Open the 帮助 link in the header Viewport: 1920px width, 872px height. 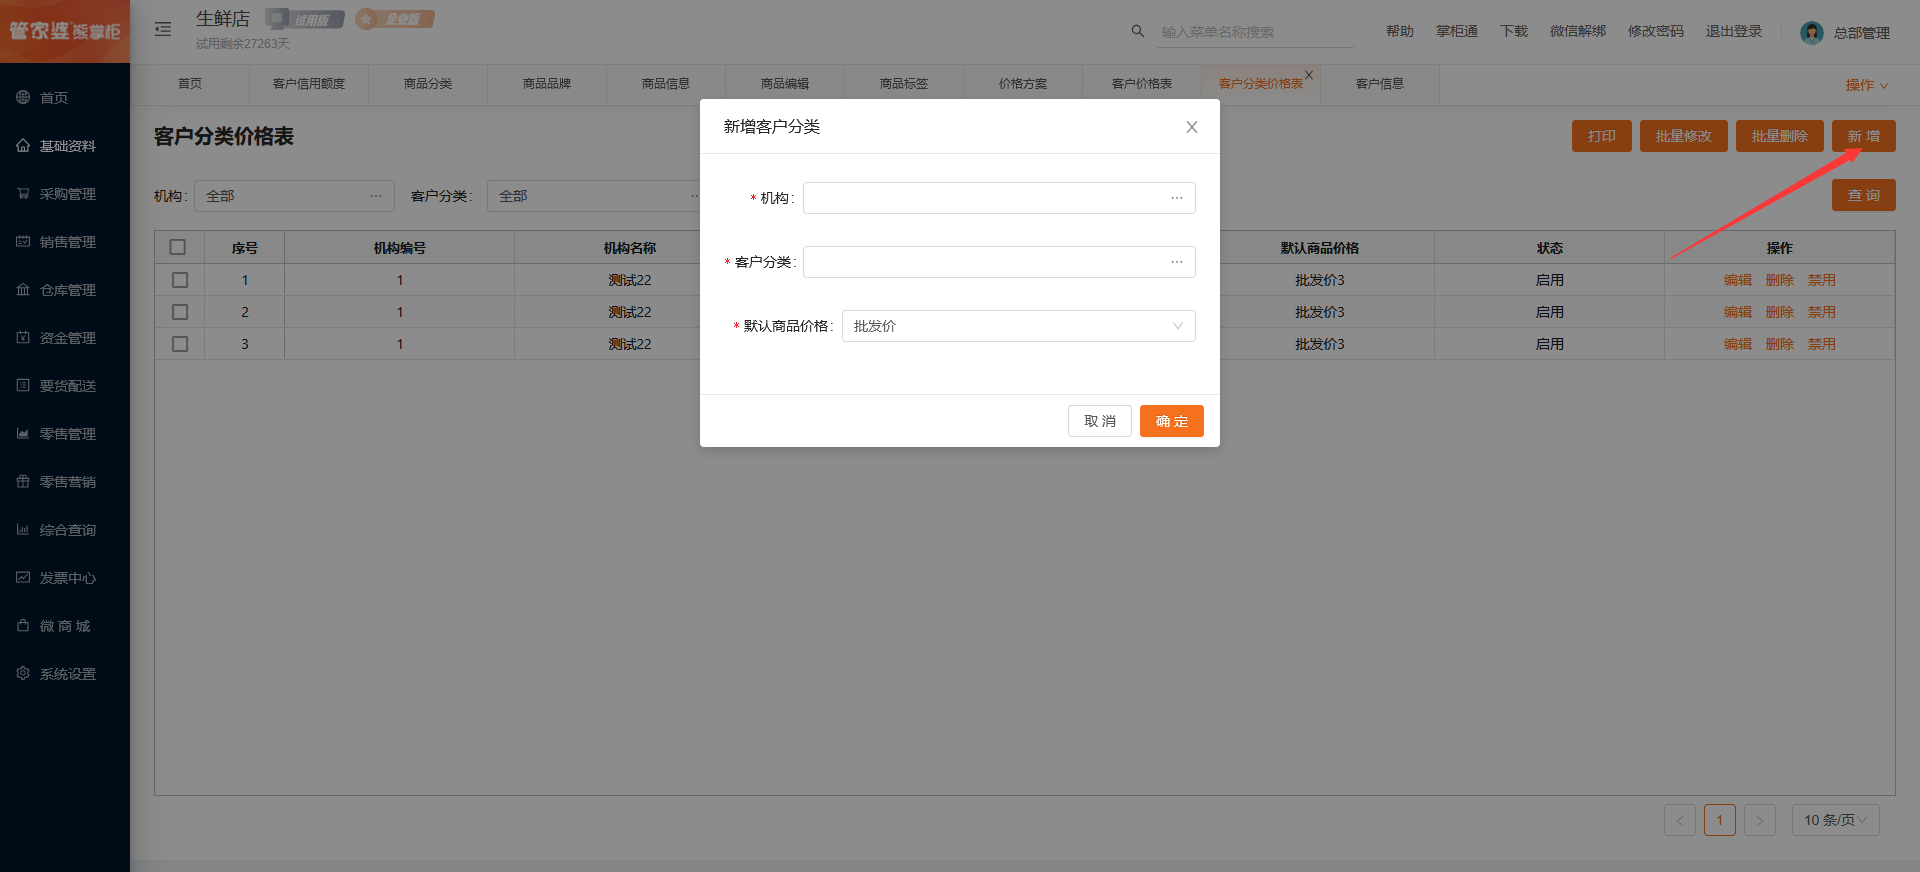tap(1400, 31)
